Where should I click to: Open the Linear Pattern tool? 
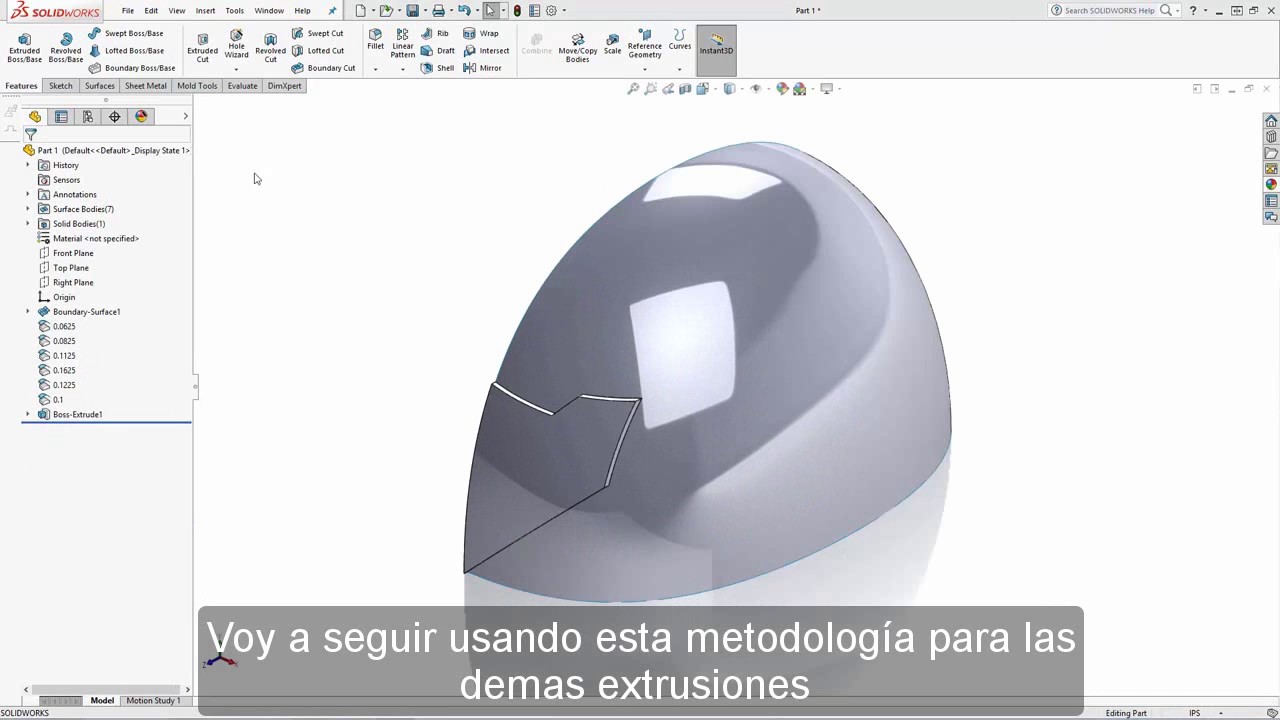[403, 43]
